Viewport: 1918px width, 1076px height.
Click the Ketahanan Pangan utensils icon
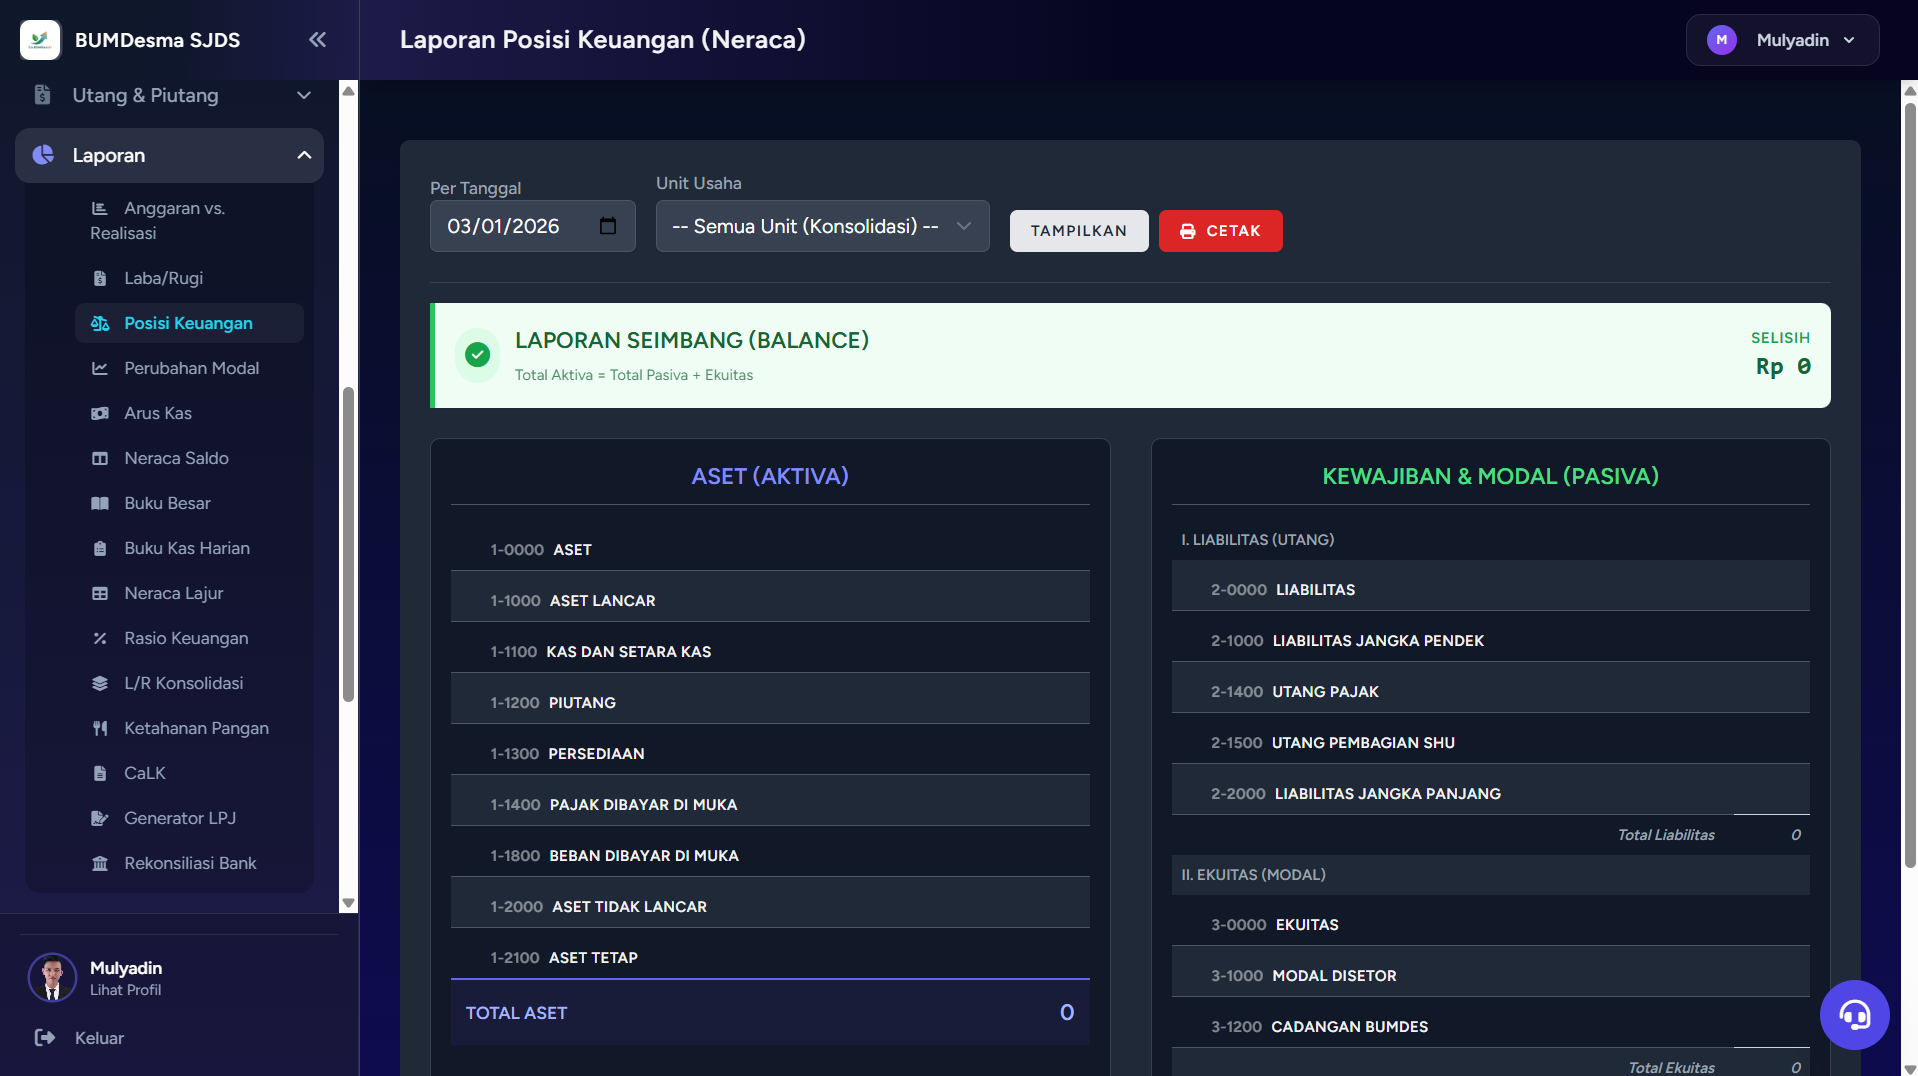100,728
